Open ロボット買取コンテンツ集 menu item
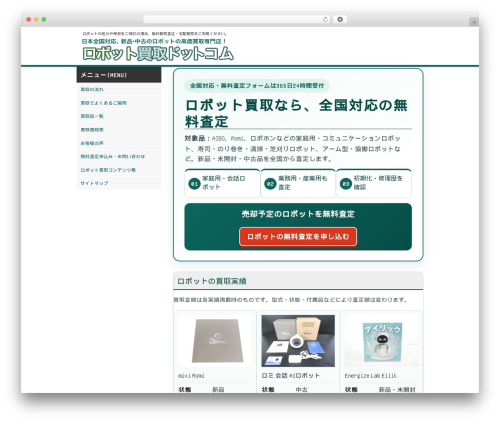The image size is (500, 423). pyautogui.click(x=119, y=170)
